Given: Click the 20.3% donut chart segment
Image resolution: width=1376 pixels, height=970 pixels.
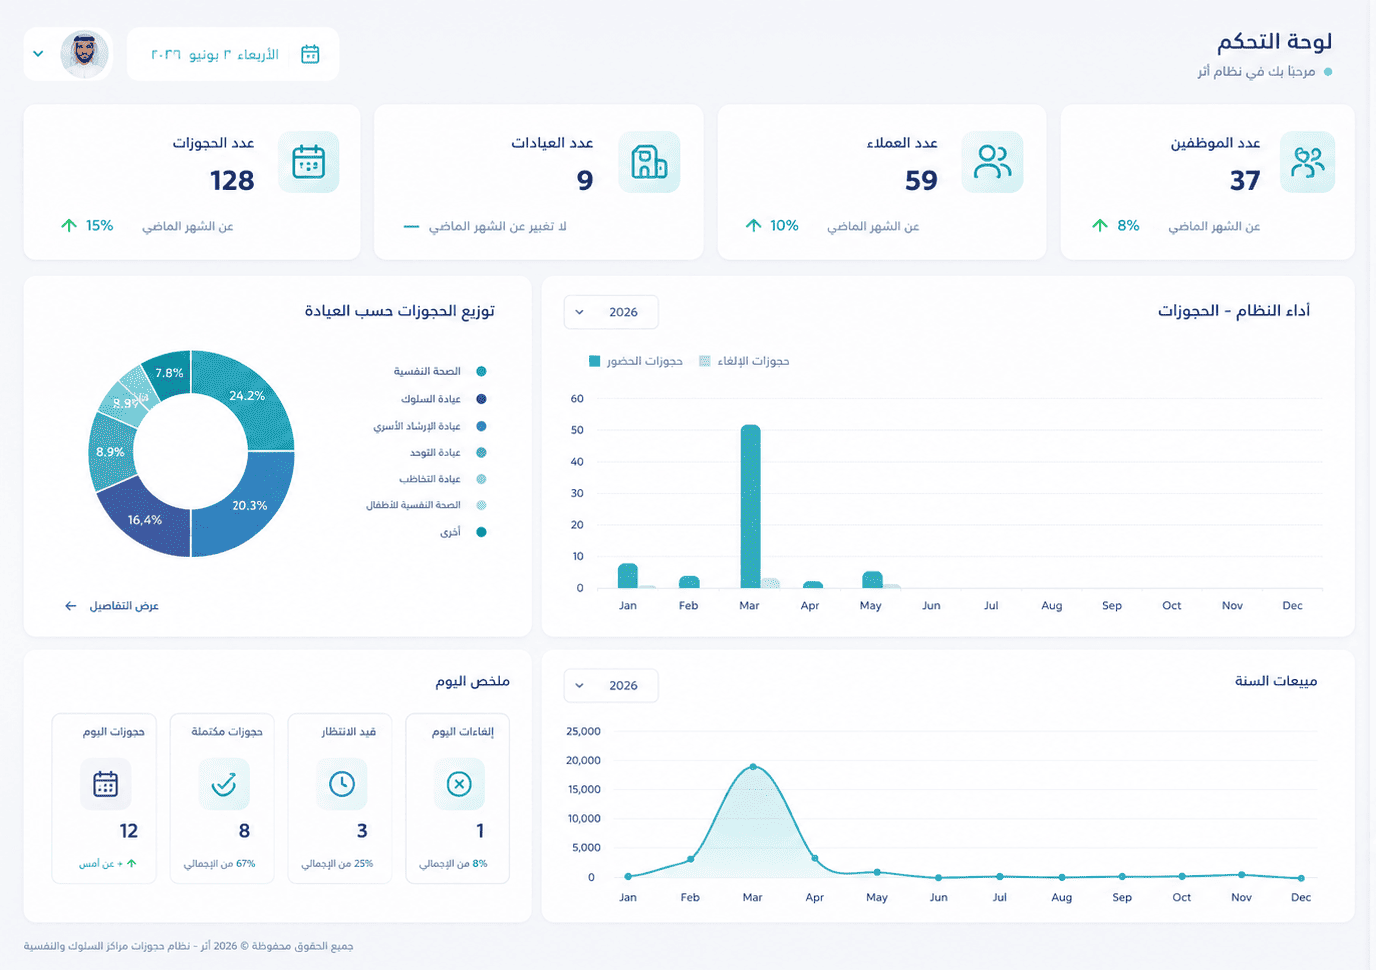Looking at the screenshot, I should click(250, 505).
